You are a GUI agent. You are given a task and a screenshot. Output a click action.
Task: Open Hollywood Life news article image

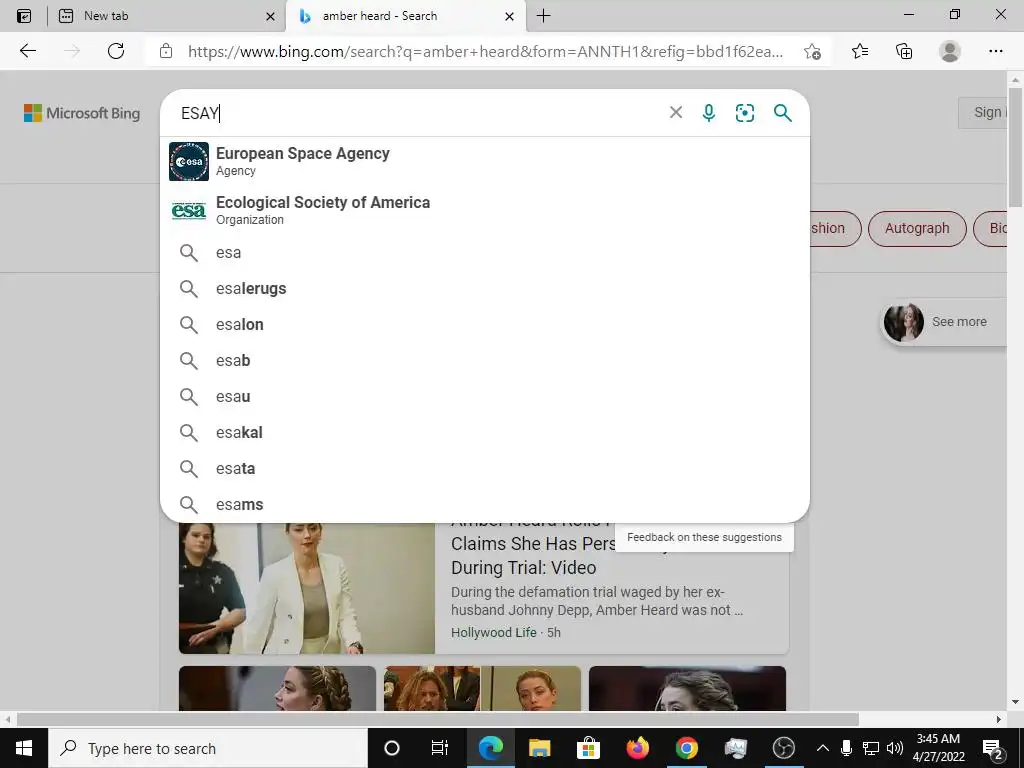pos(307,588)
